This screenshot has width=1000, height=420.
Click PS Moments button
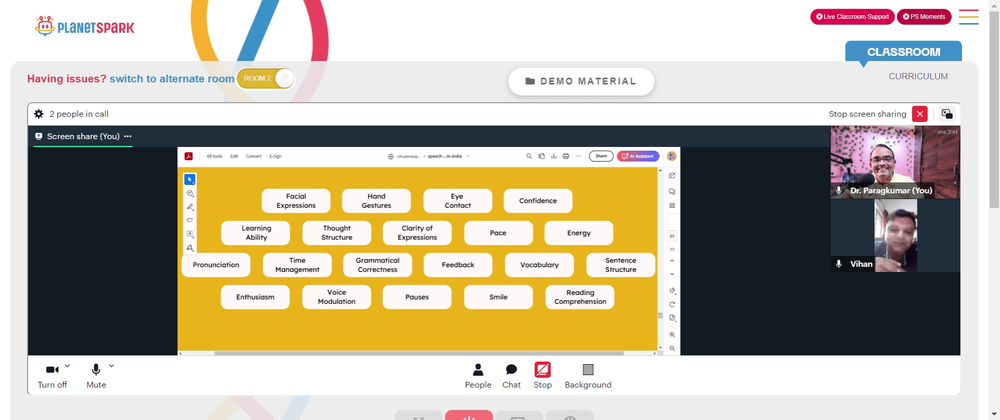point(924,17)
